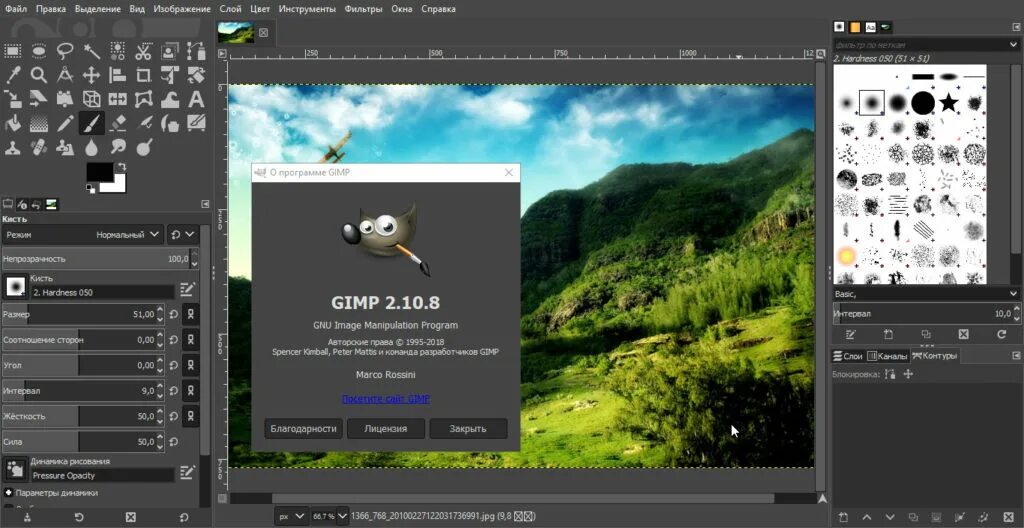Select the star-shaped brush thumbnail

point(948,103)
